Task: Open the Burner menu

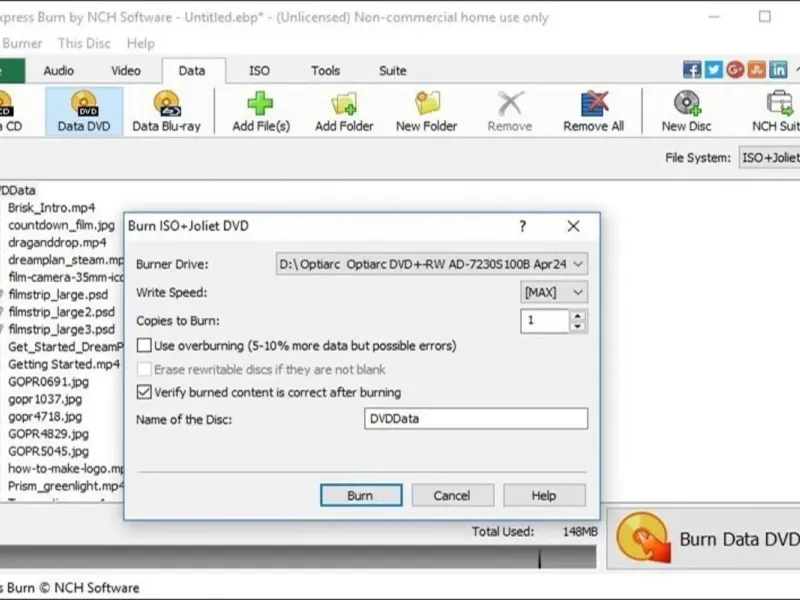Action: tap(21, 43)
